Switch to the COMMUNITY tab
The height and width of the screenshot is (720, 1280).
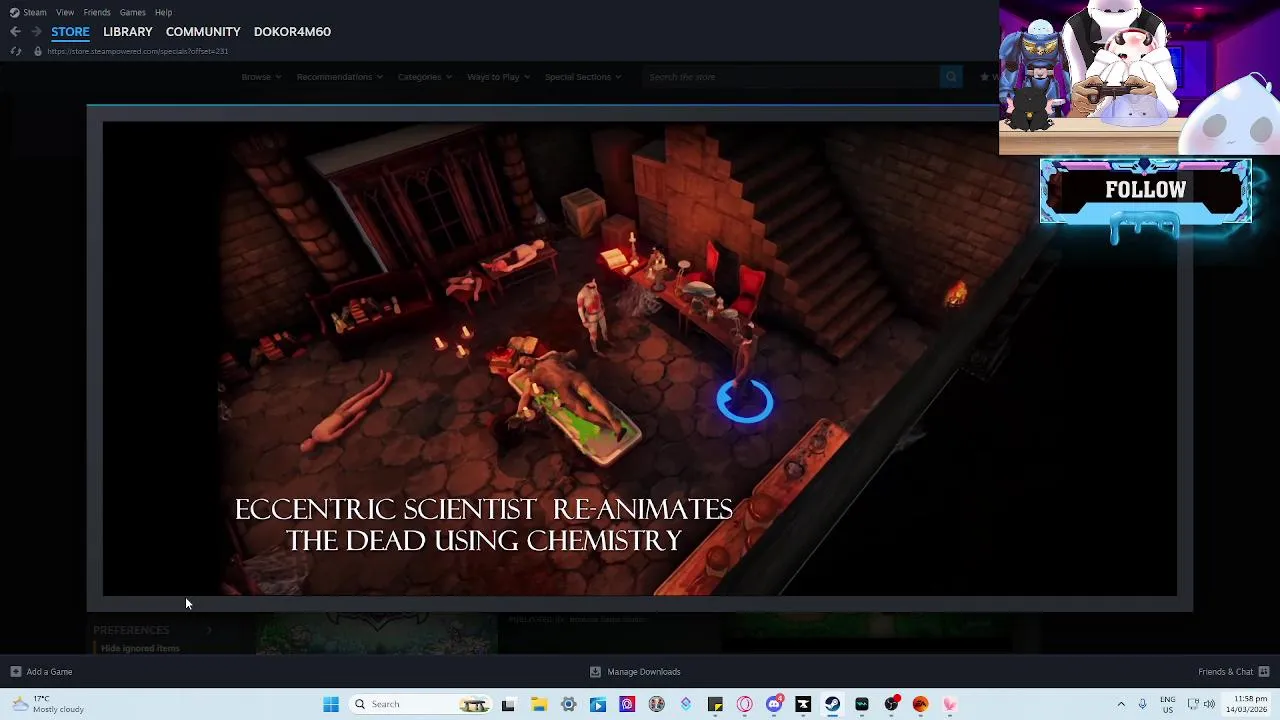[x=203, y=32]
